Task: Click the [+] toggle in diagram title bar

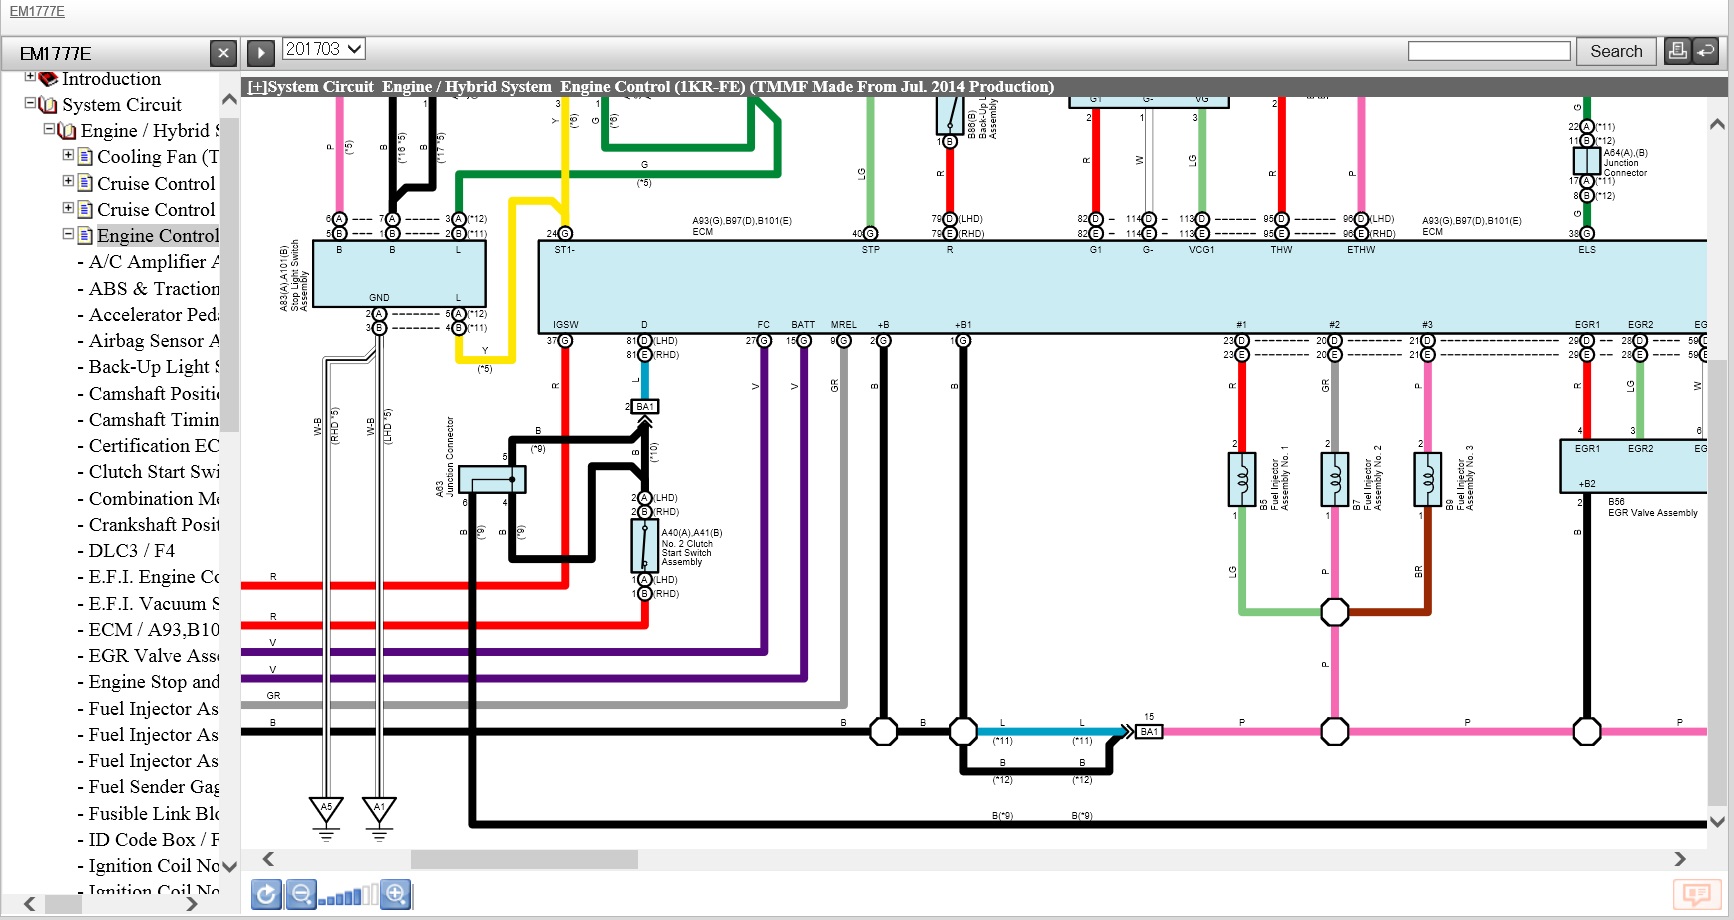Action: click(257, 87)
